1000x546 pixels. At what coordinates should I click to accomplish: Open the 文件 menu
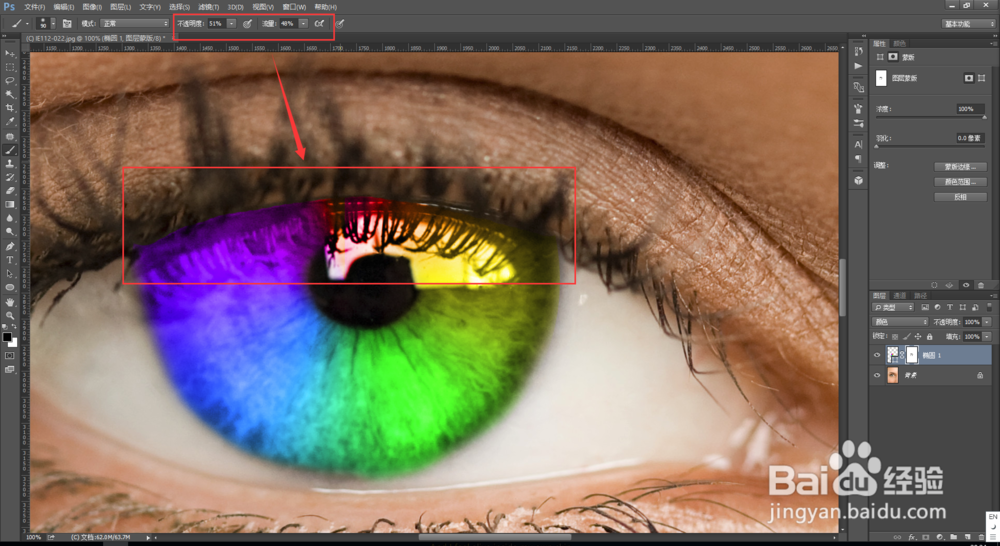point(34,7)
